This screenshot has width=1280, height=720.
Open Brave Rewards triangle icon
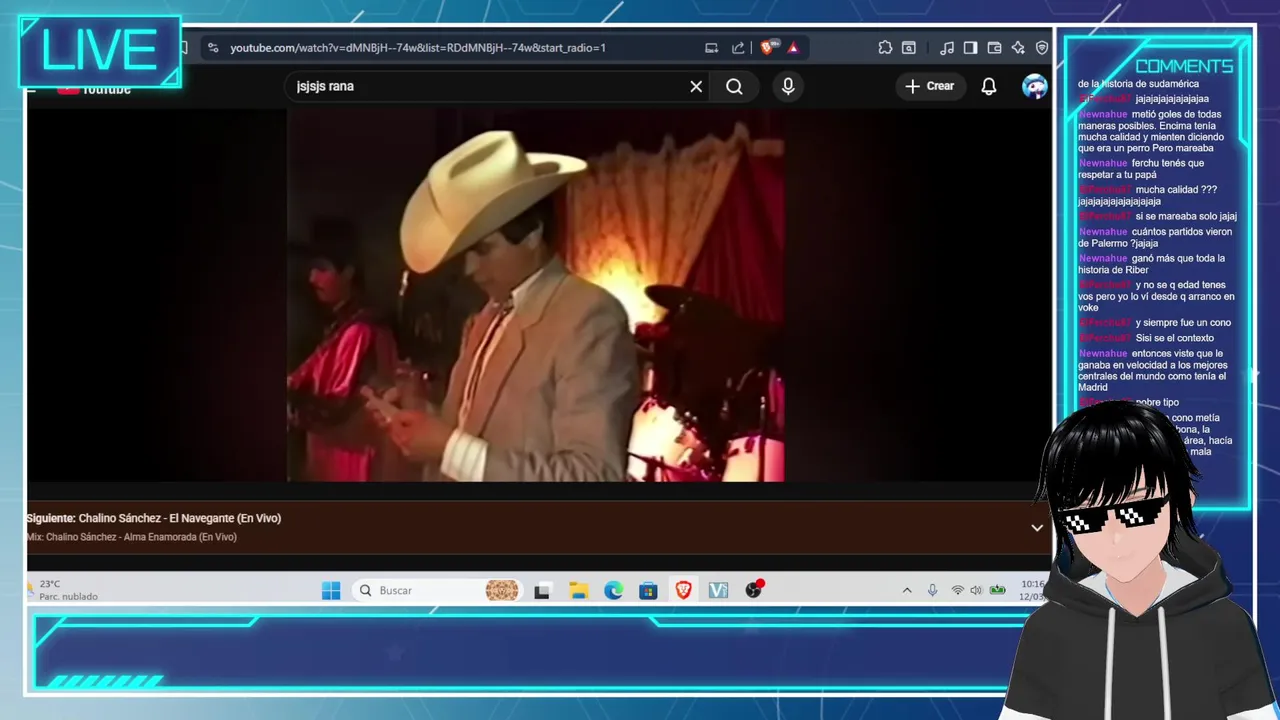[793, 48]
